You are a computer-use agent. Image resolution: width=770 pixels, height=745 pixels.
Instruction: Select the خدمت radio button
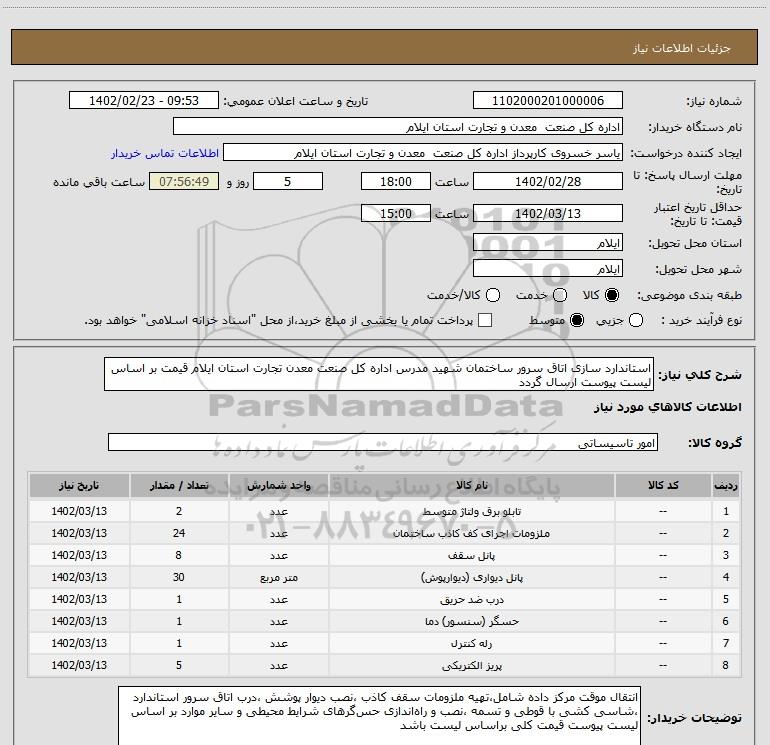560,295
